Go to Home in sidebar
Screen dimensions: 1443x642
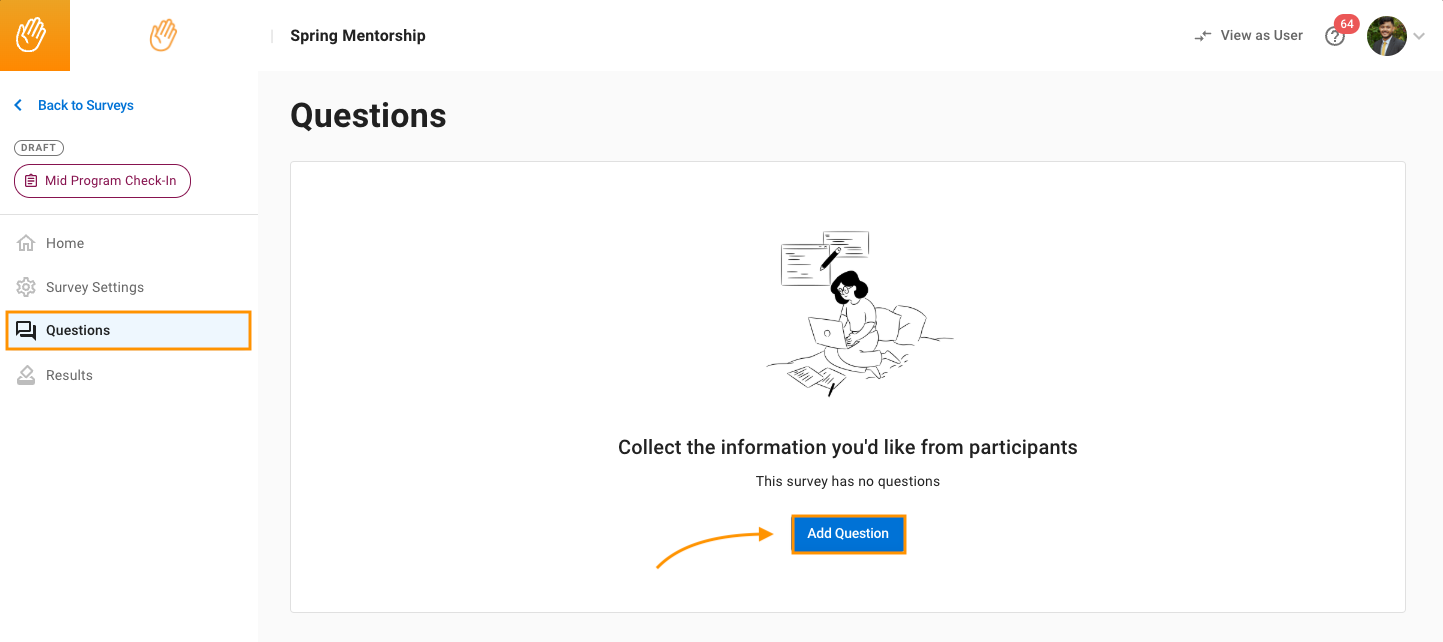point(65,243)
